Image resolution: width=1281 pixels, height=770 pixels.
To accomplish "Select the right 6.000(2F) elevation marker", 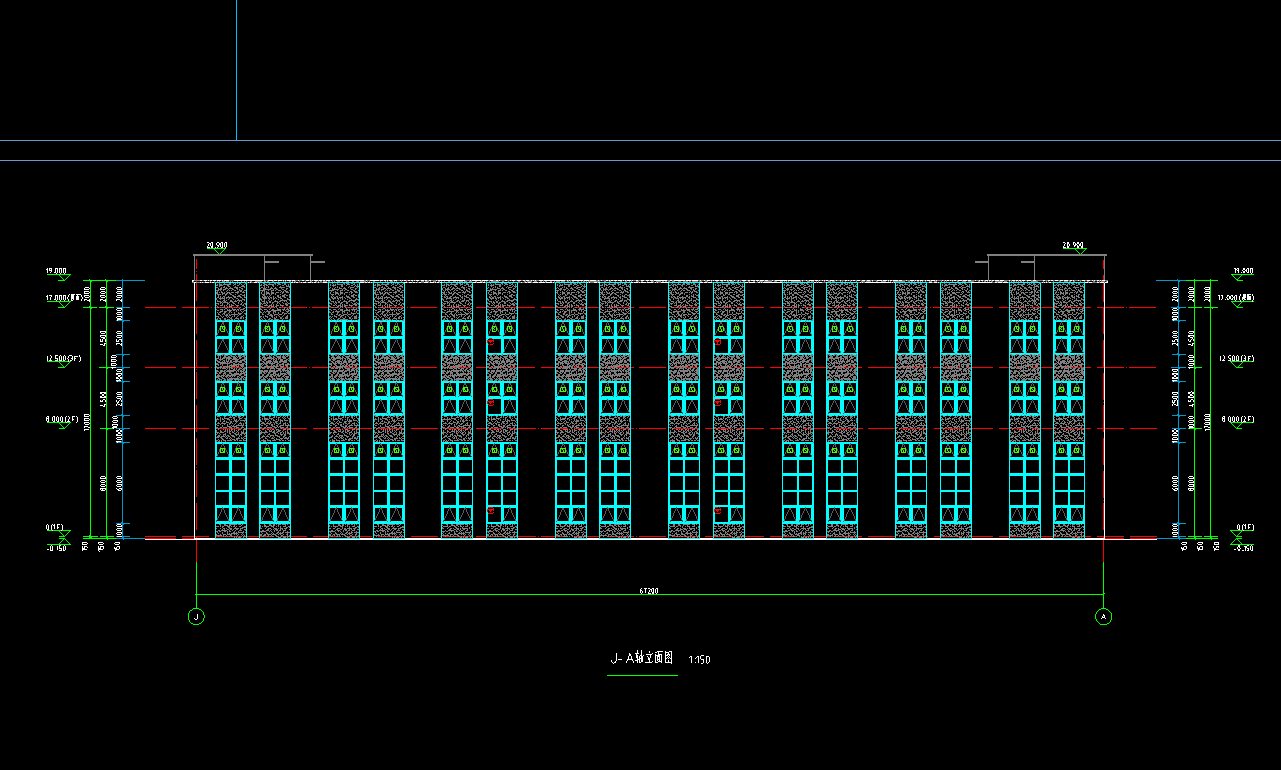I will pos(1236,421).
